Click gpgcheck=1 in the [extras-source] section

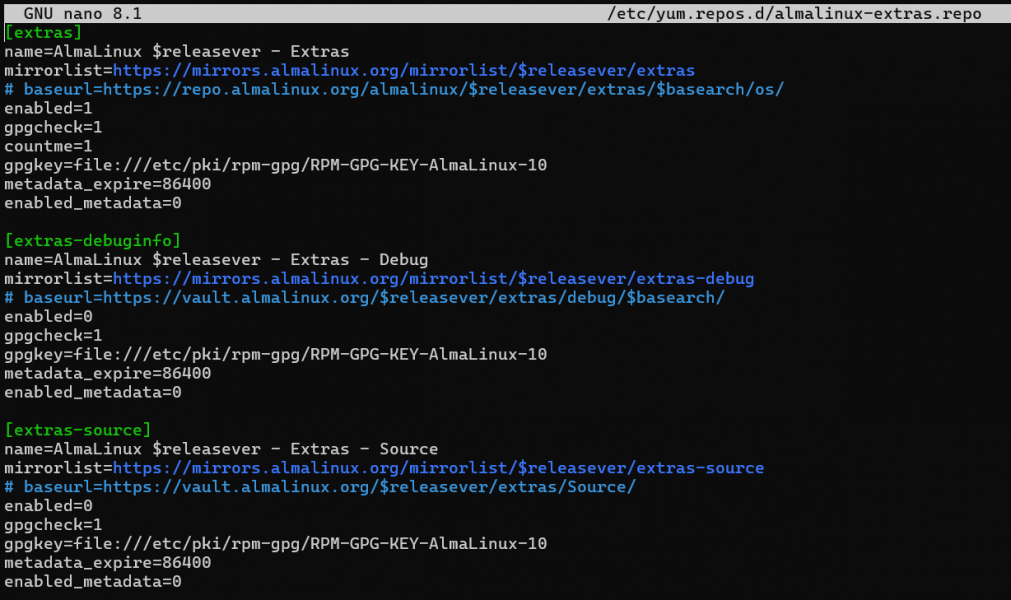point(54,525)
